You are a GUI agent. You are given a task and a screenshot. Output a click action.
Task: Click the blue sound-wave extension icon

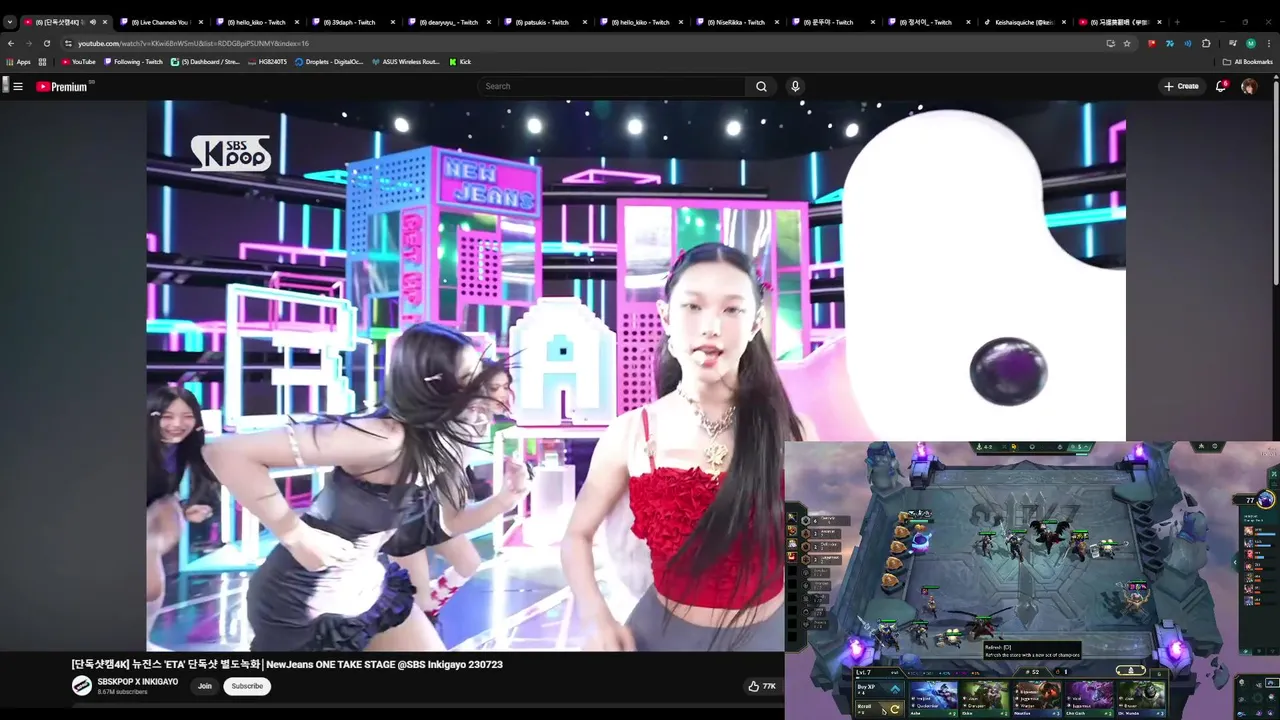coord(1188,43)
